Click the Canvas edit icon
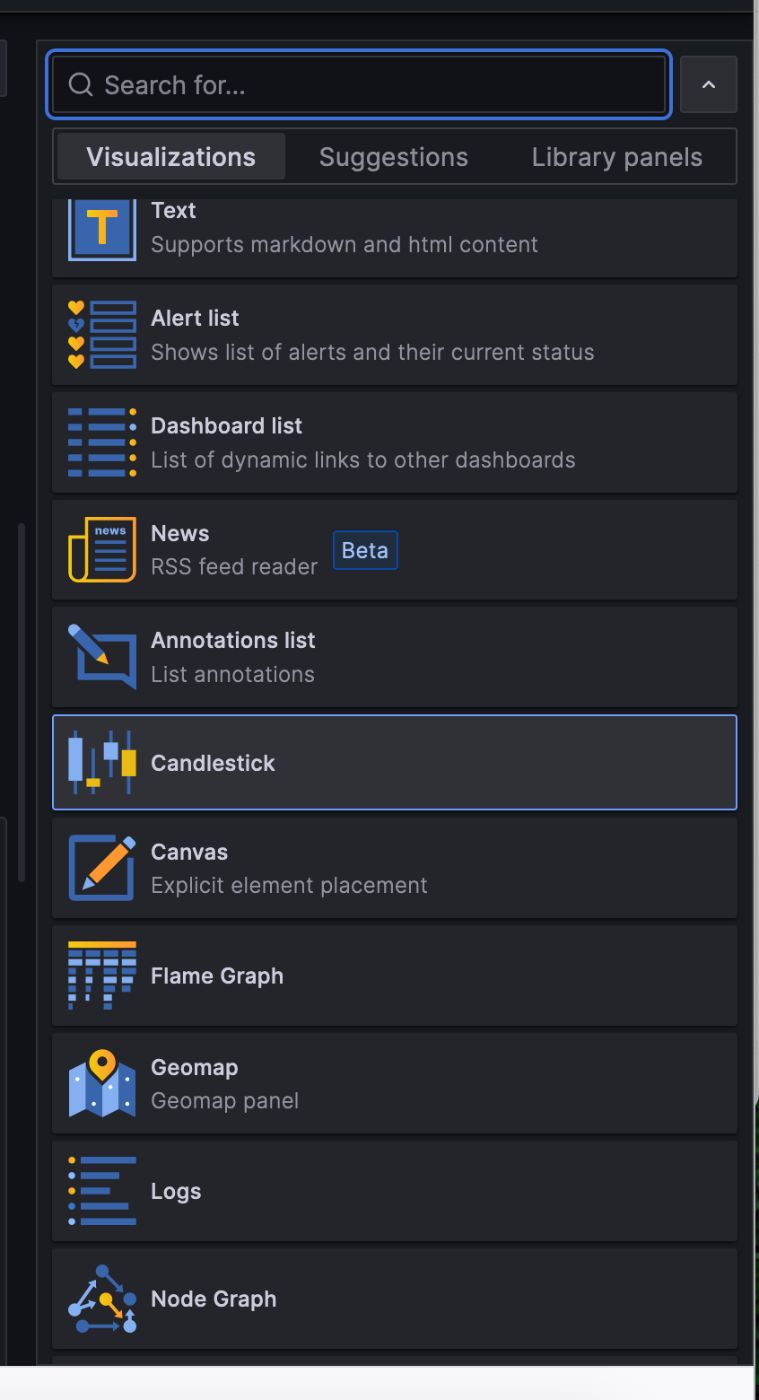The height and width of the screenshot is (1400, 759). [x=102, y=868]
